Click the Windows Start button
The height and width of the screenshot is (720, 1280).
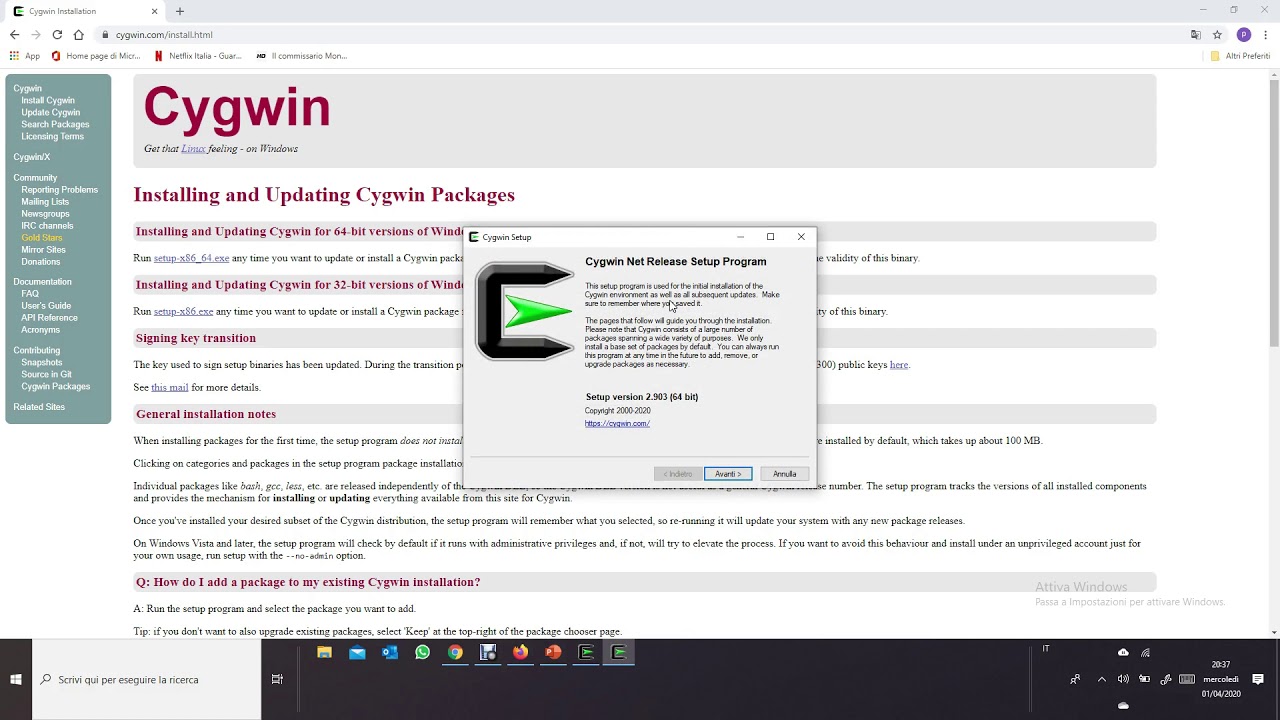tap(16, 679)
